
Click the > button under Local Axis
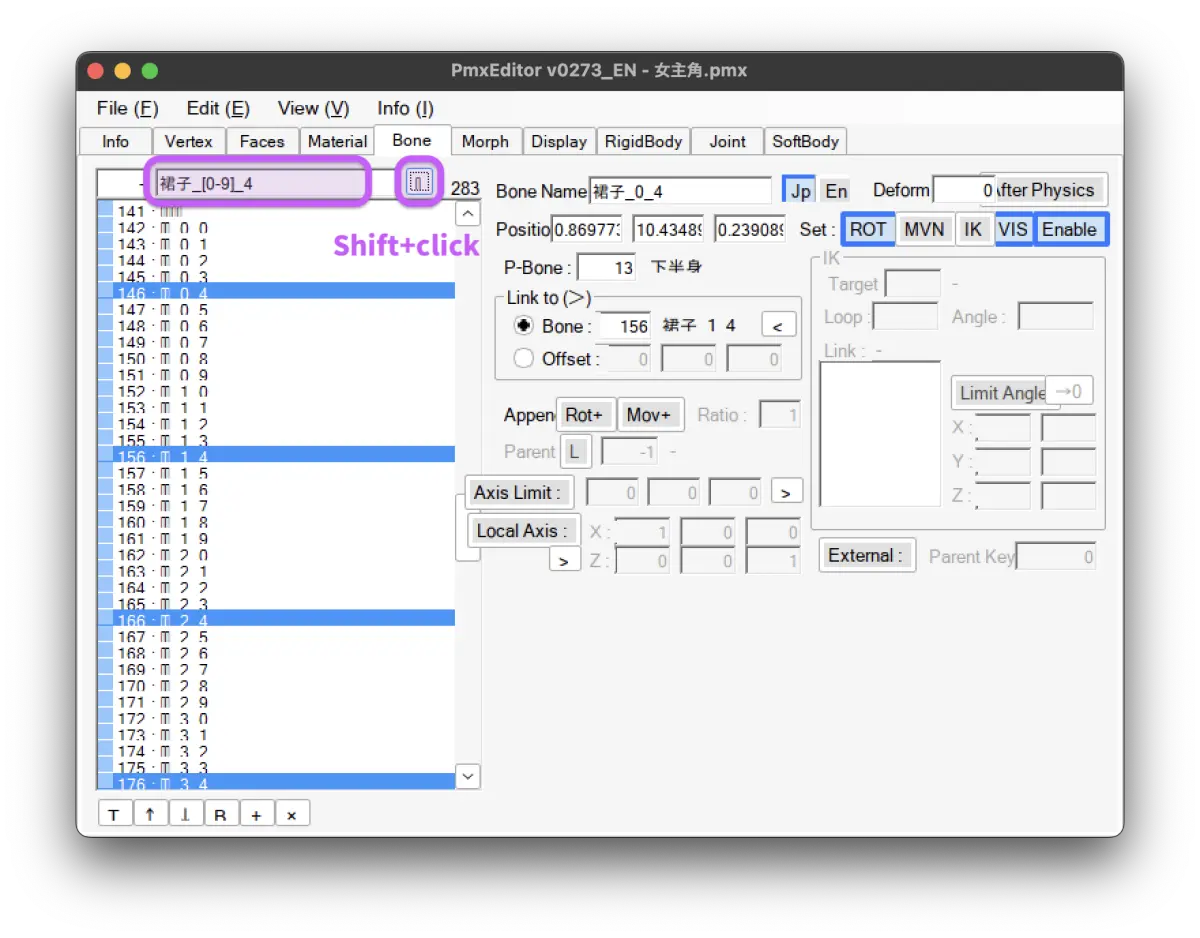click(564, 561)
